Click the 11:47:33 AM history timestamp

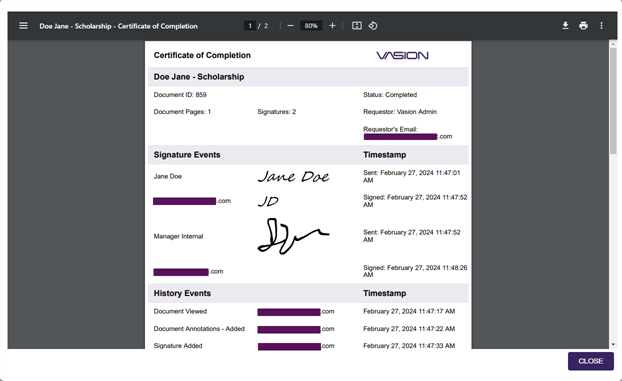click(409, 346)
